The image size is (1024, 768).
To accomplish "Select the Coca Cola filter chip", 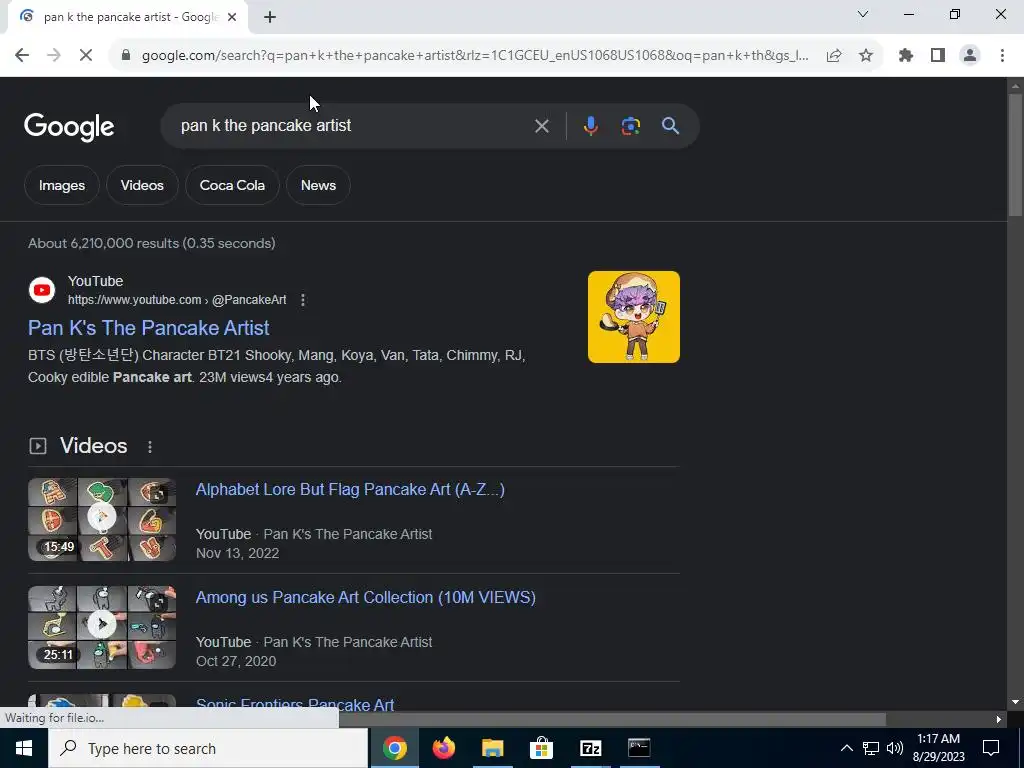I will 232,185.
